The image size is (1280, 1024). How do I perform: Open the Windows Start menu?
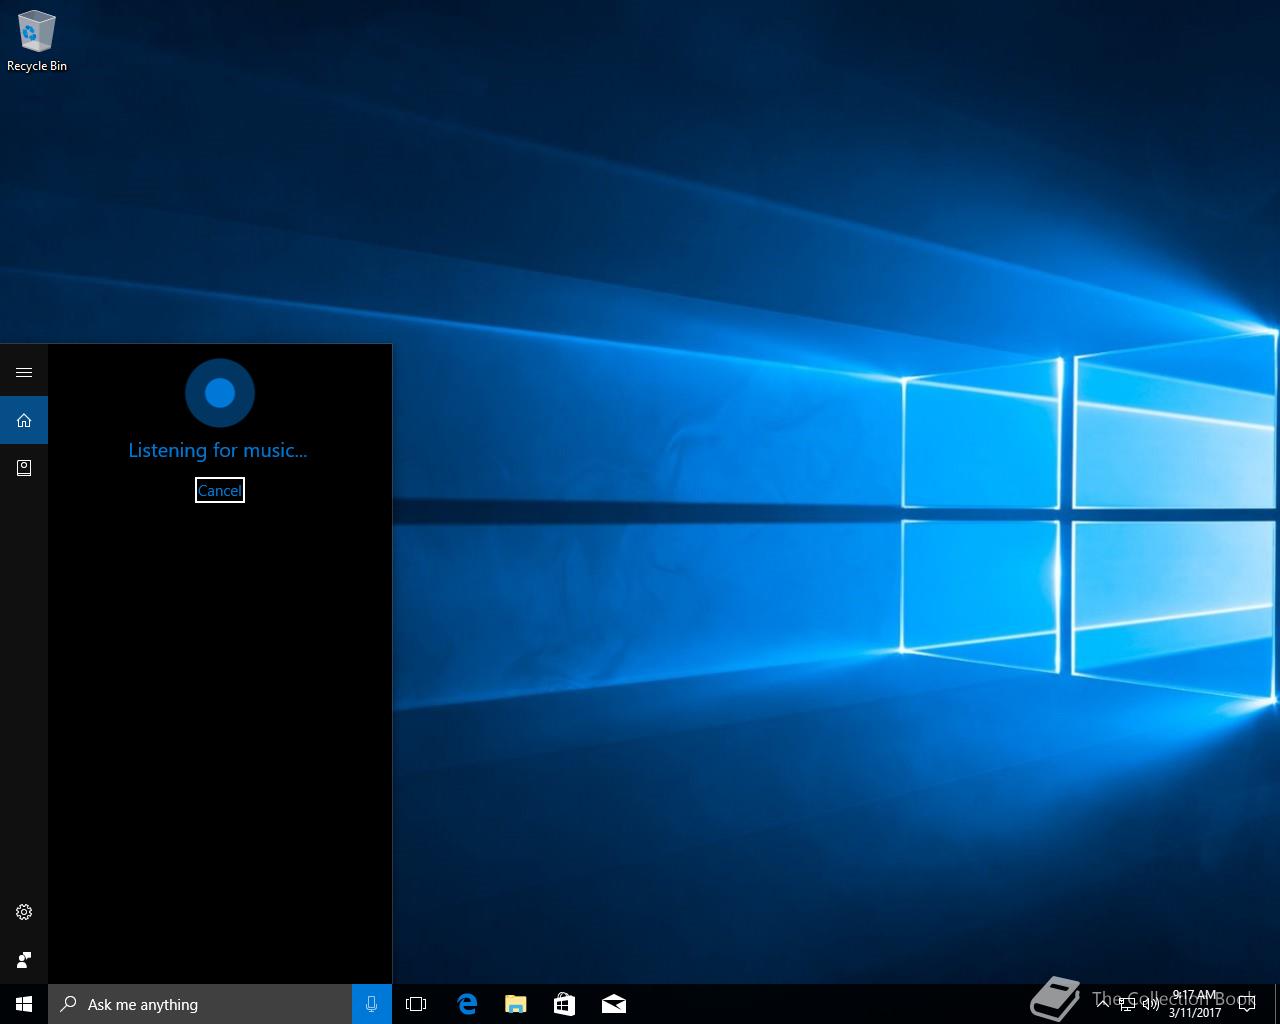tap(24, 1004)
